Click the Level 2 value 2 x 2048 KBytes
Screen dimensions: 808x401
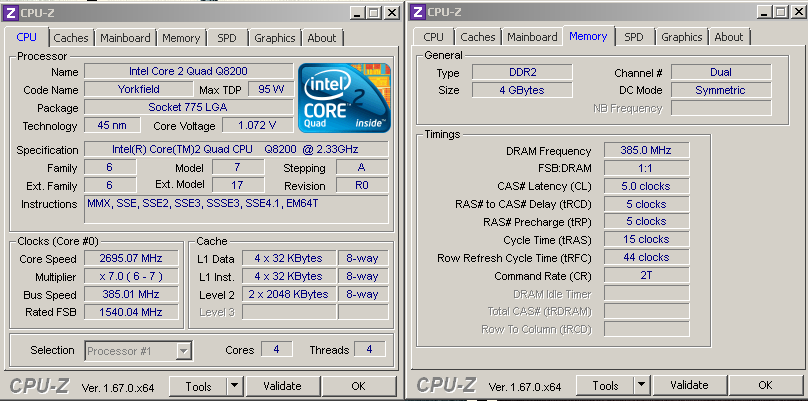point(289,294)
